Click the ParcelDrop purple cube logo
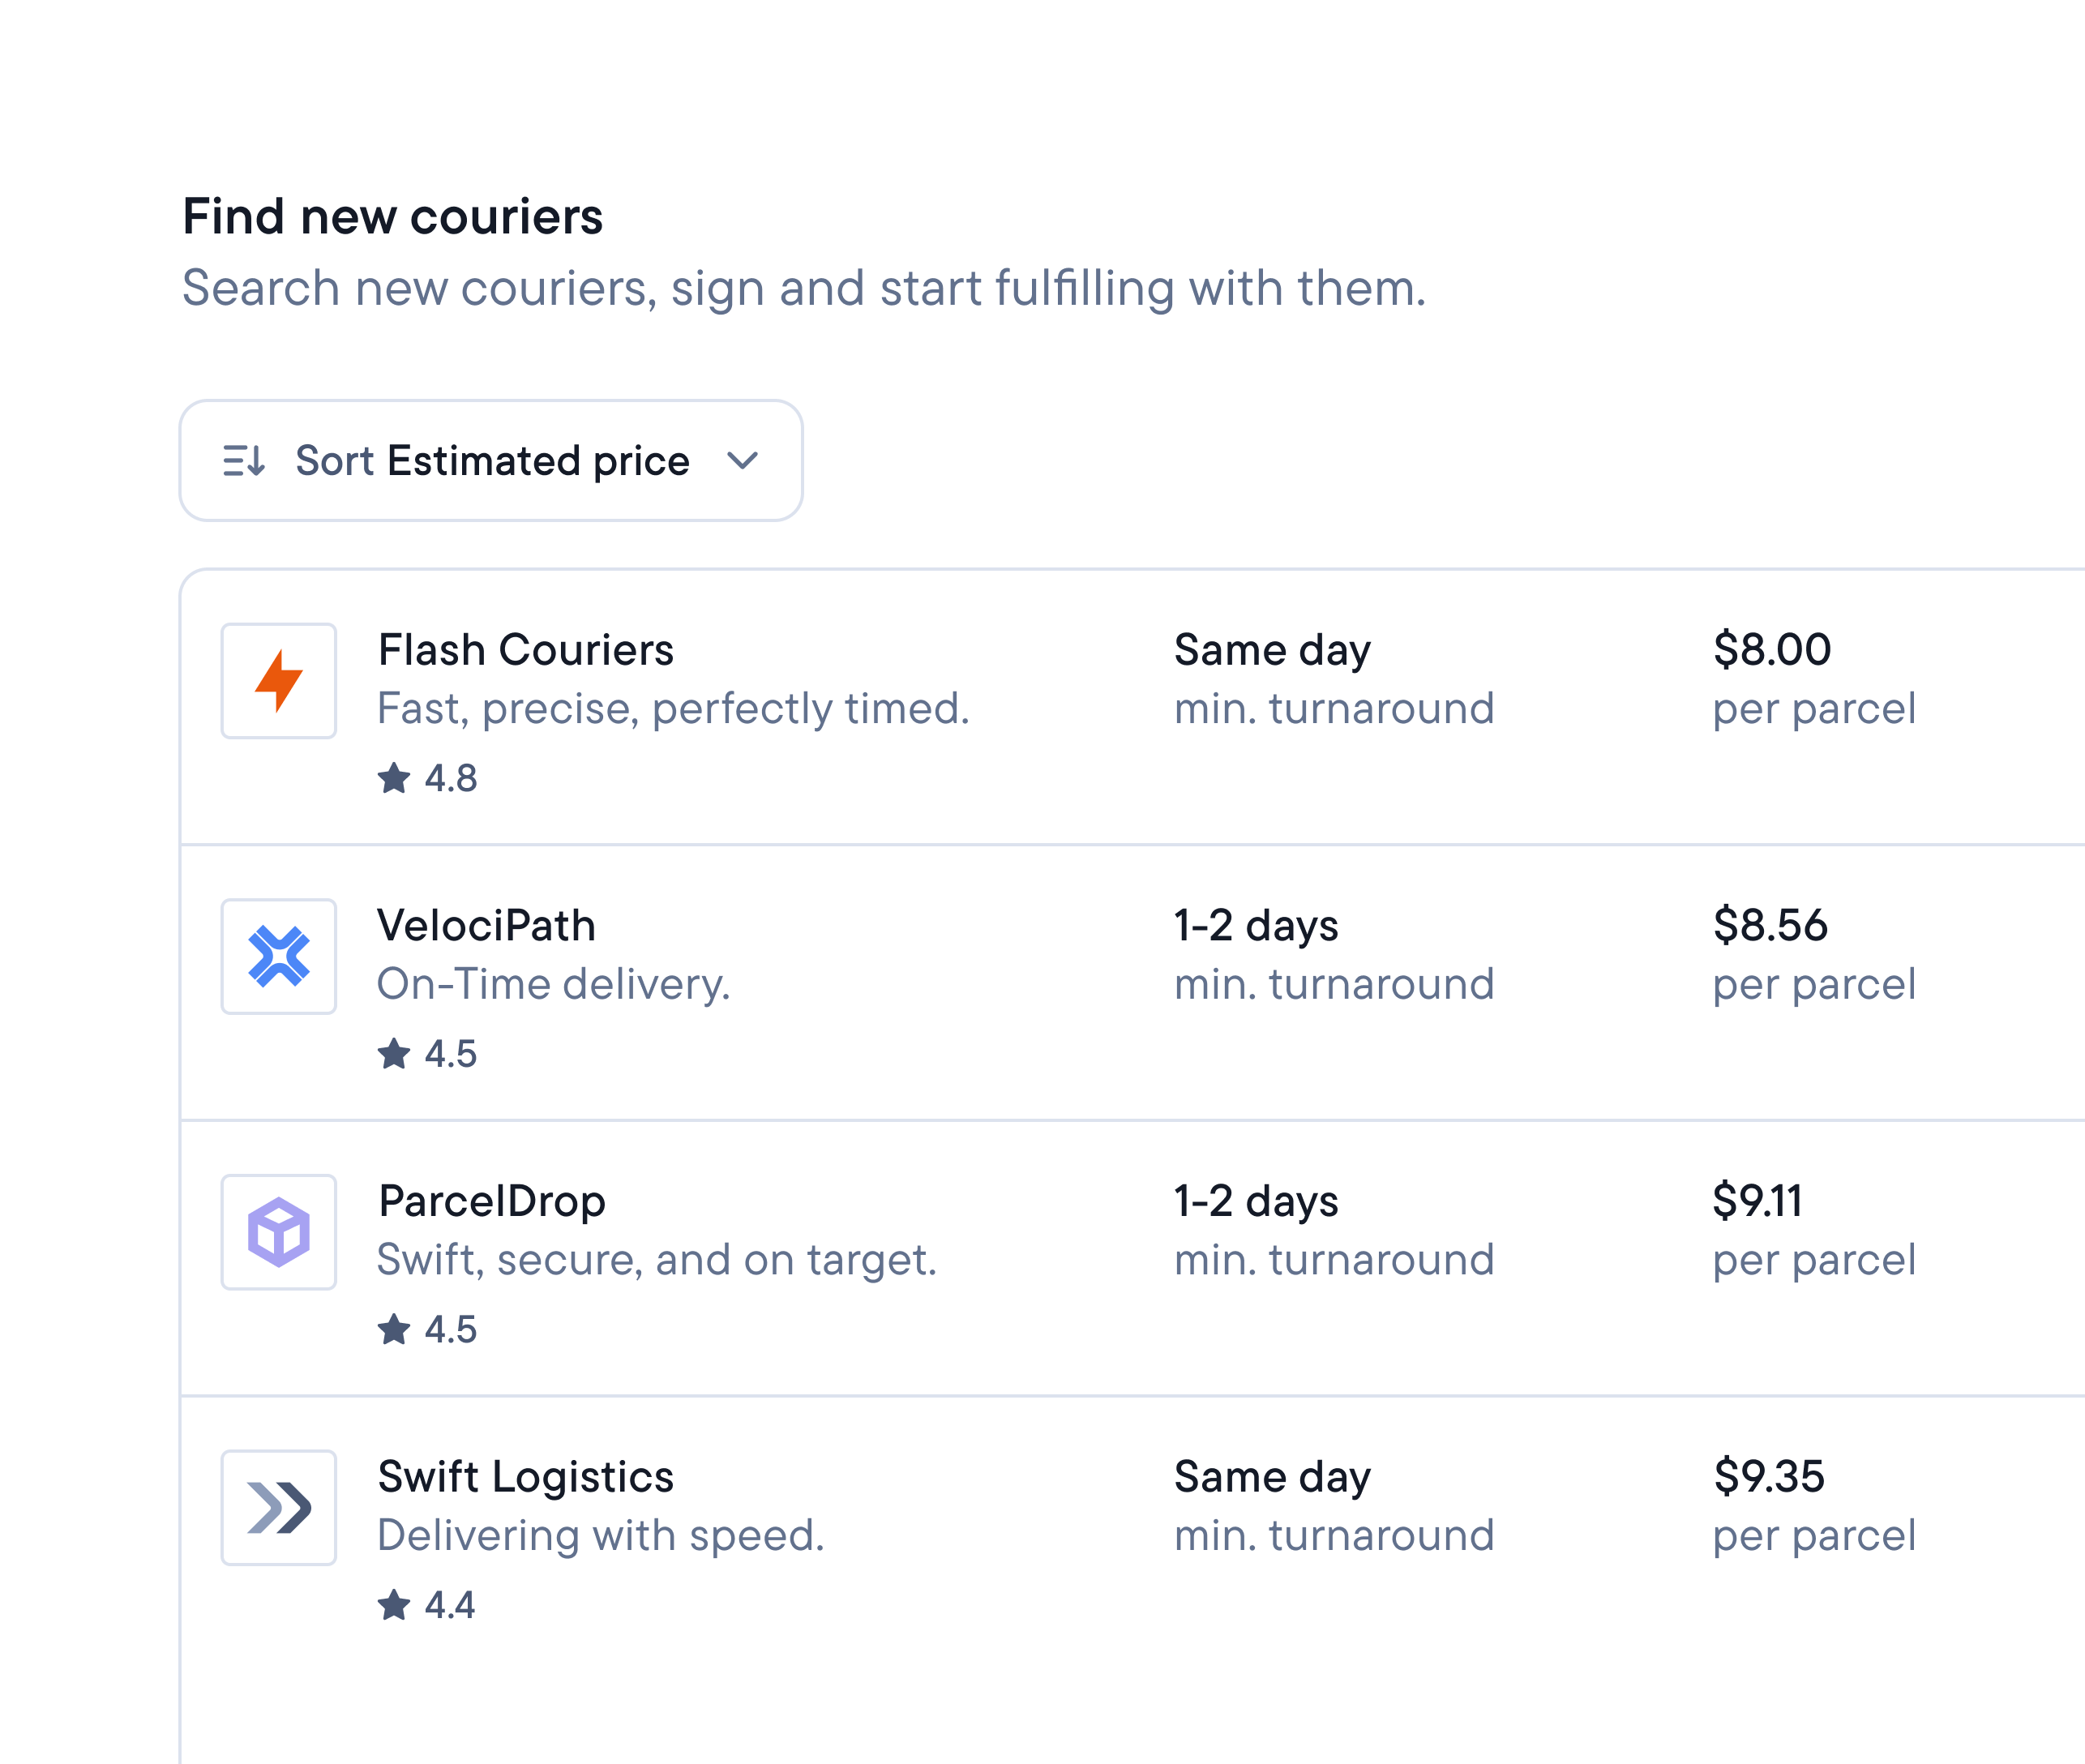 tap(278, 1233)
